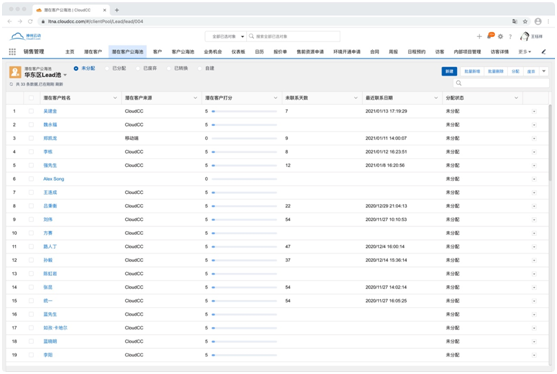Image resolution: width=557 pixels, height=374 pixels.
Task: Click the blue 新建 button
Action: [449, 71]
